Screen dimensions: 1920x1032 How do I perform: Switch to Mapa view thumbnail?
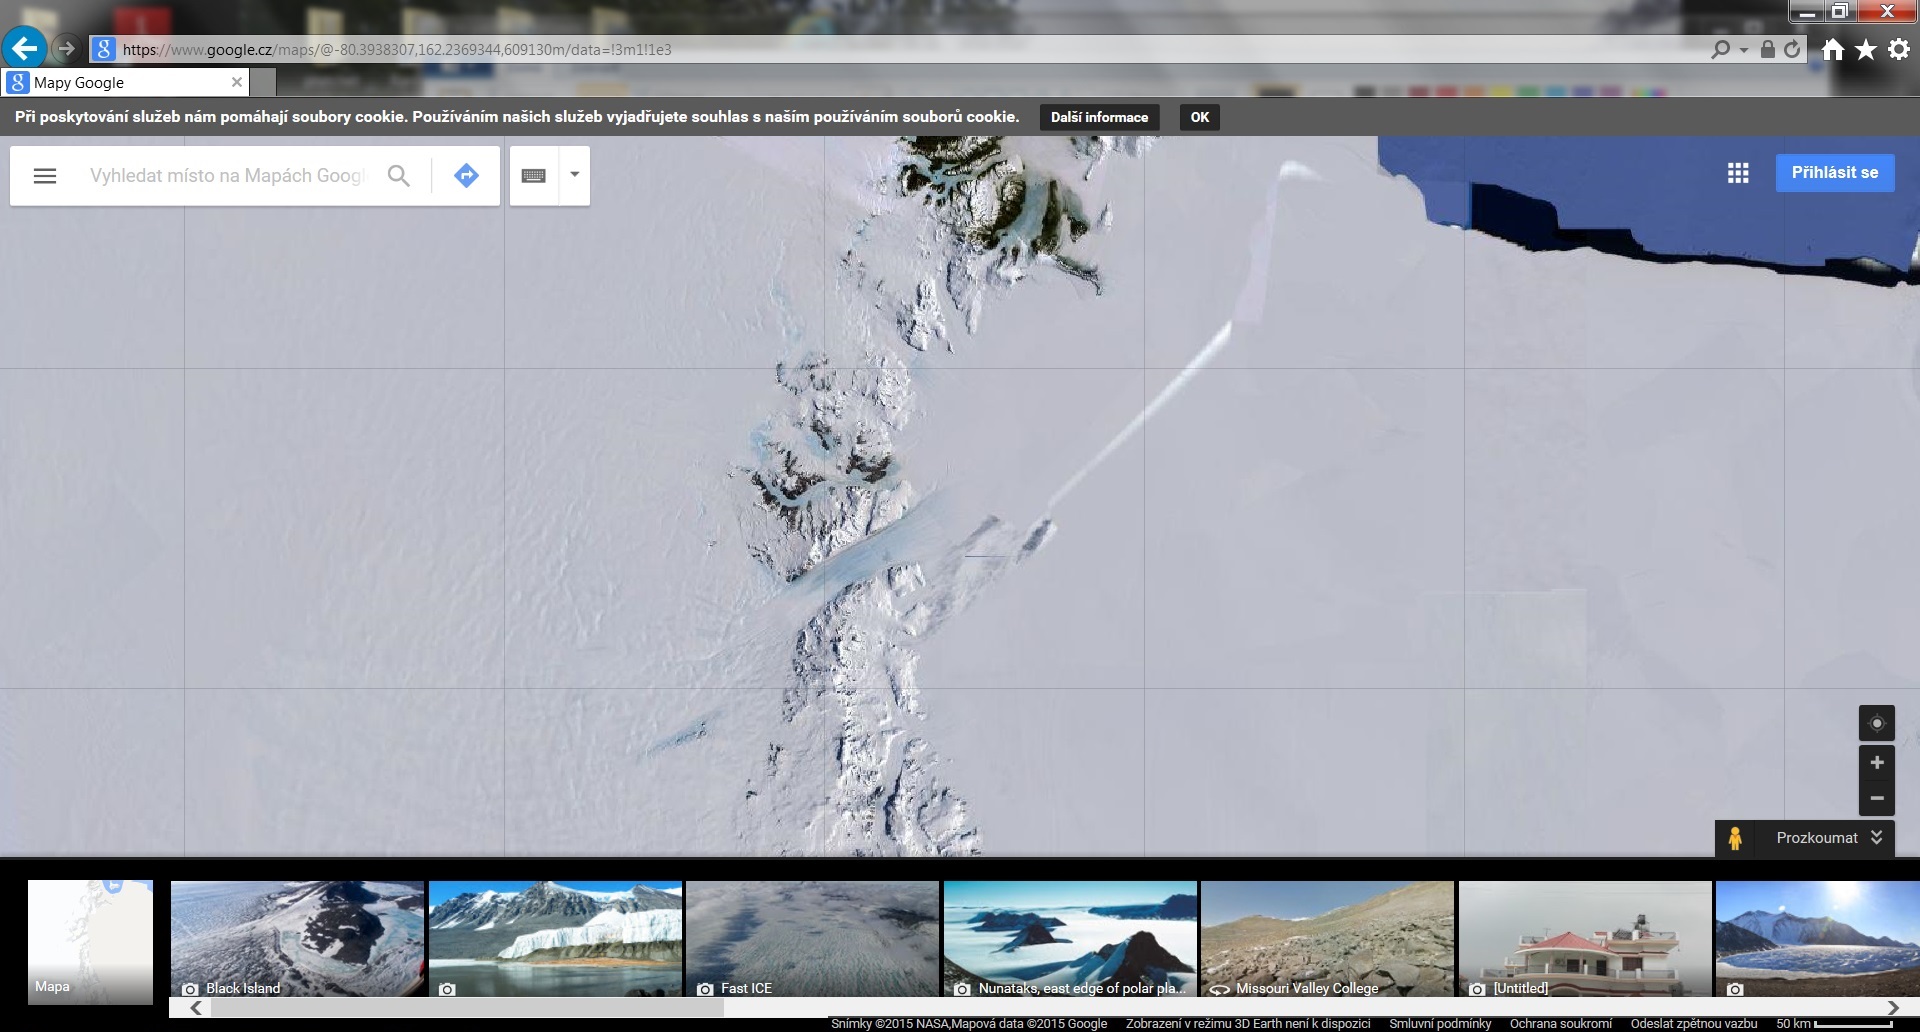tap(90, 941)
